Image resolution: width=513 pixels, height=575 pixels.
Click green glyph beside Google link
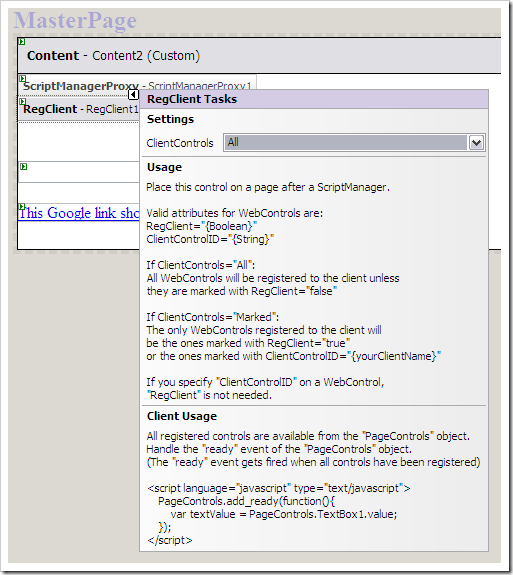tap(22, 207)
